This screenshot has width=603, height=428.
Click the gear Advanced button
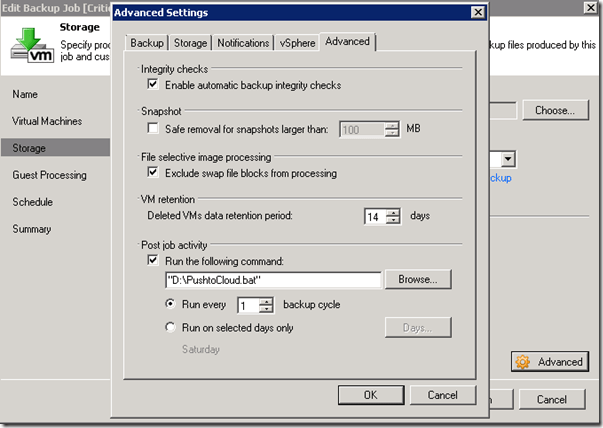[549, 362]
